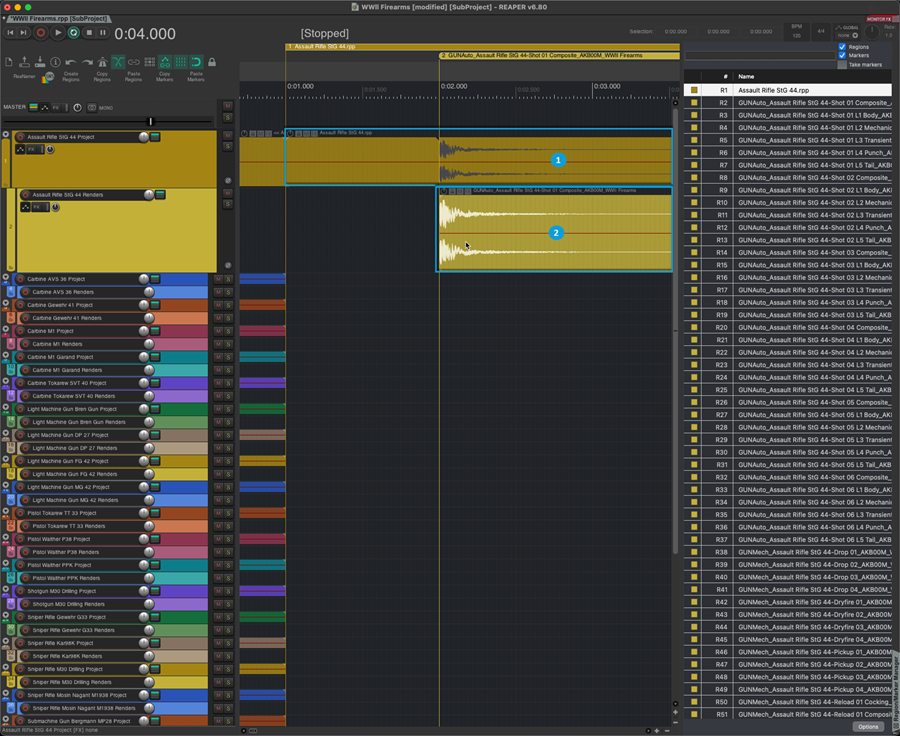Open Master track FX button
900x737 pixels.
(57, 107)
